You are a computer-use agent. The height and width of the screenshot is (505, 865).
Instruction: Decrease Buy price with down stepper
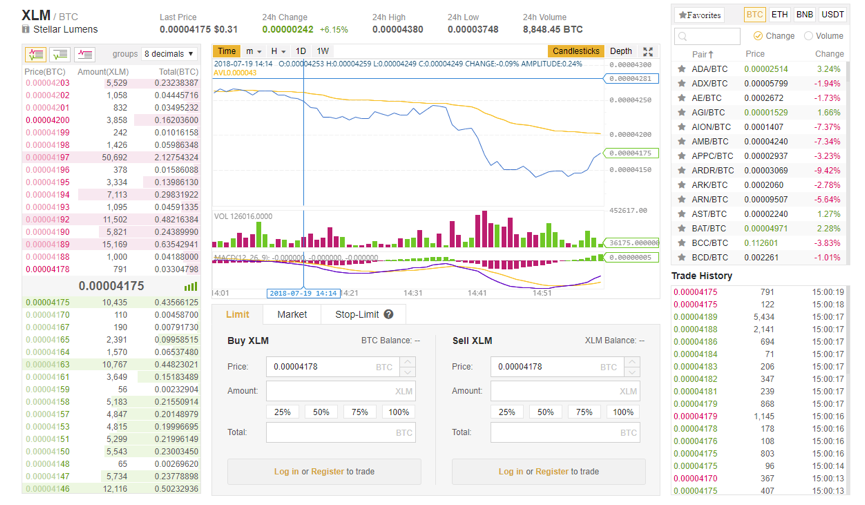click(x=407, y=371)
